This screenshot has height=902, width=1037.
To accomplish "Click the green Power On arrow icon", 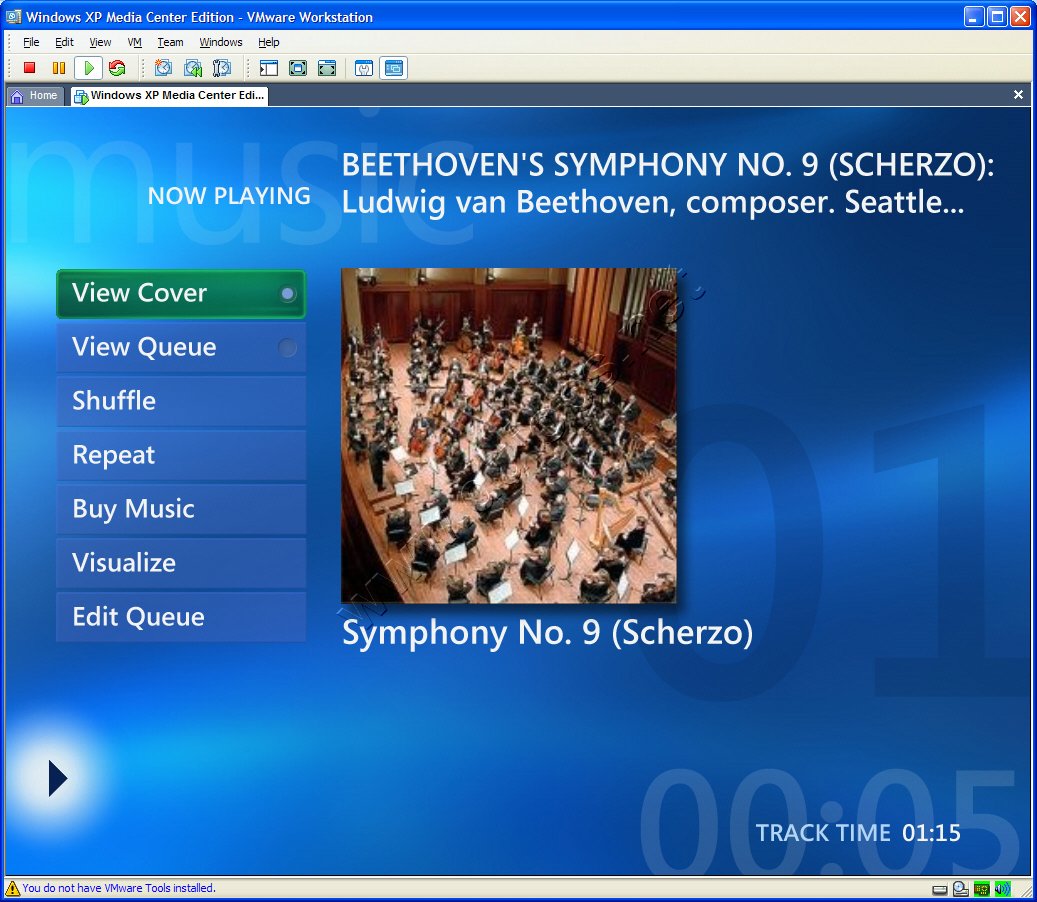I will coord(89,67).
